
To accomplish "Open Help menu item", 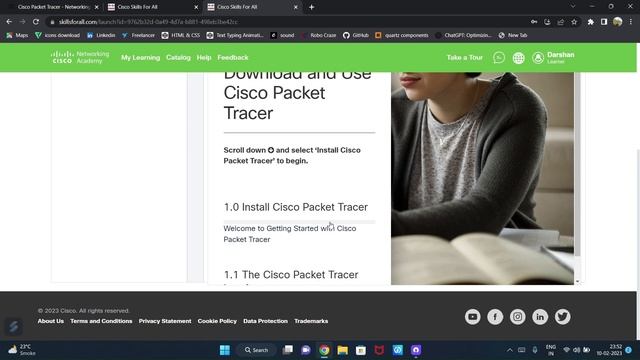I will [x=204, y=58].
